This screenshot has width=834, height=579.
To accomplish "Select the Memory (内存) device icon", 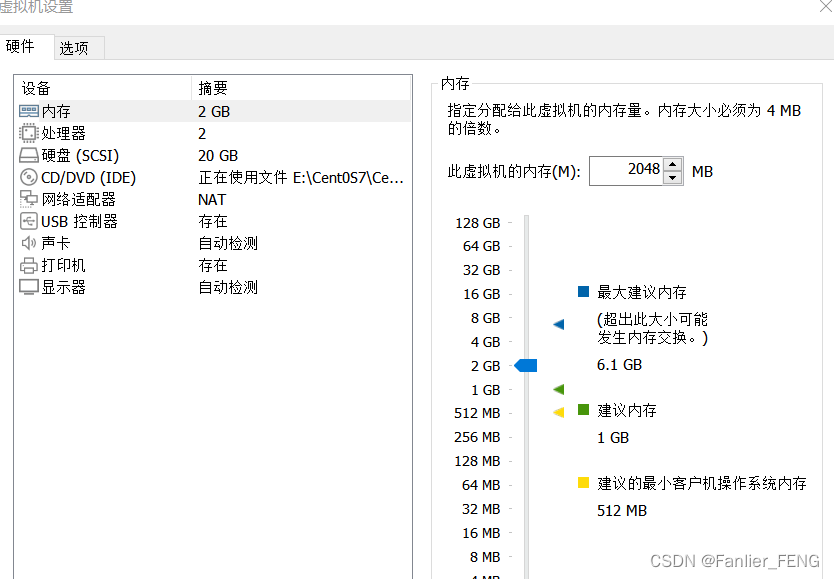I will (30, 110).
